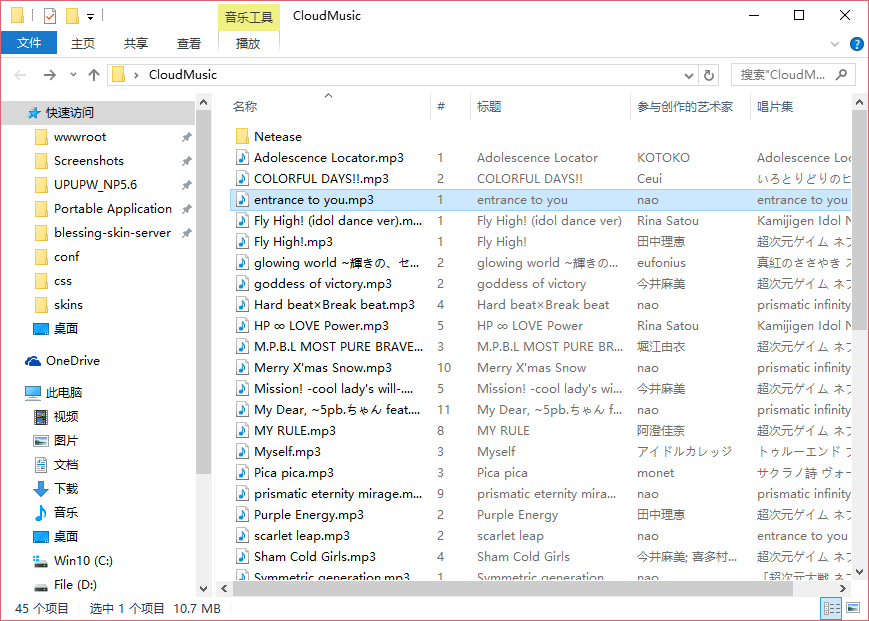
Task: Open the Customize Quick Access Toolbar dropdown
Action: click(x=90, y=17)
